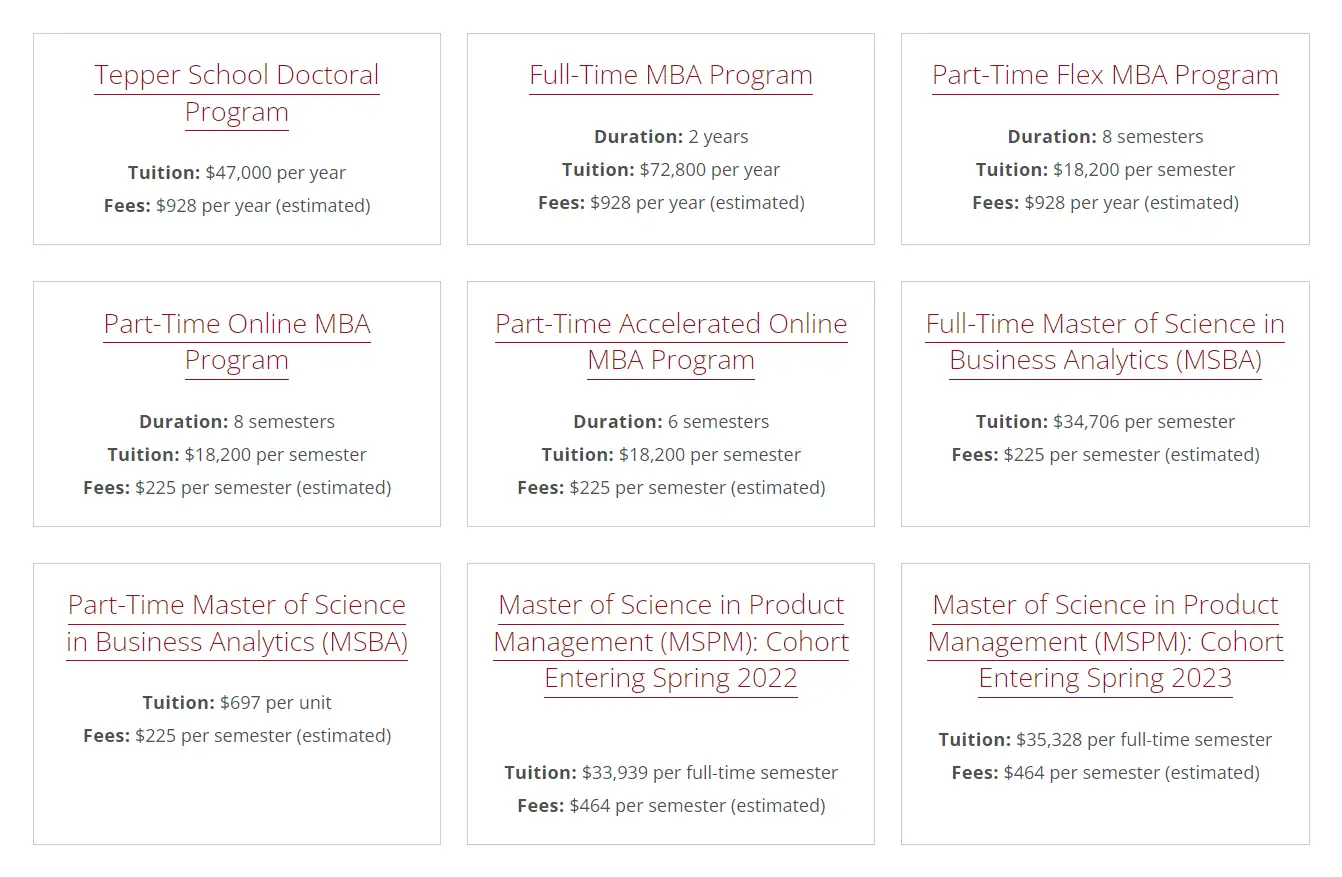Open the Full-Time MBA Program link
The width and height of the screenshot is (1342, 877).
pyautogui.click(x=670, y=75)
